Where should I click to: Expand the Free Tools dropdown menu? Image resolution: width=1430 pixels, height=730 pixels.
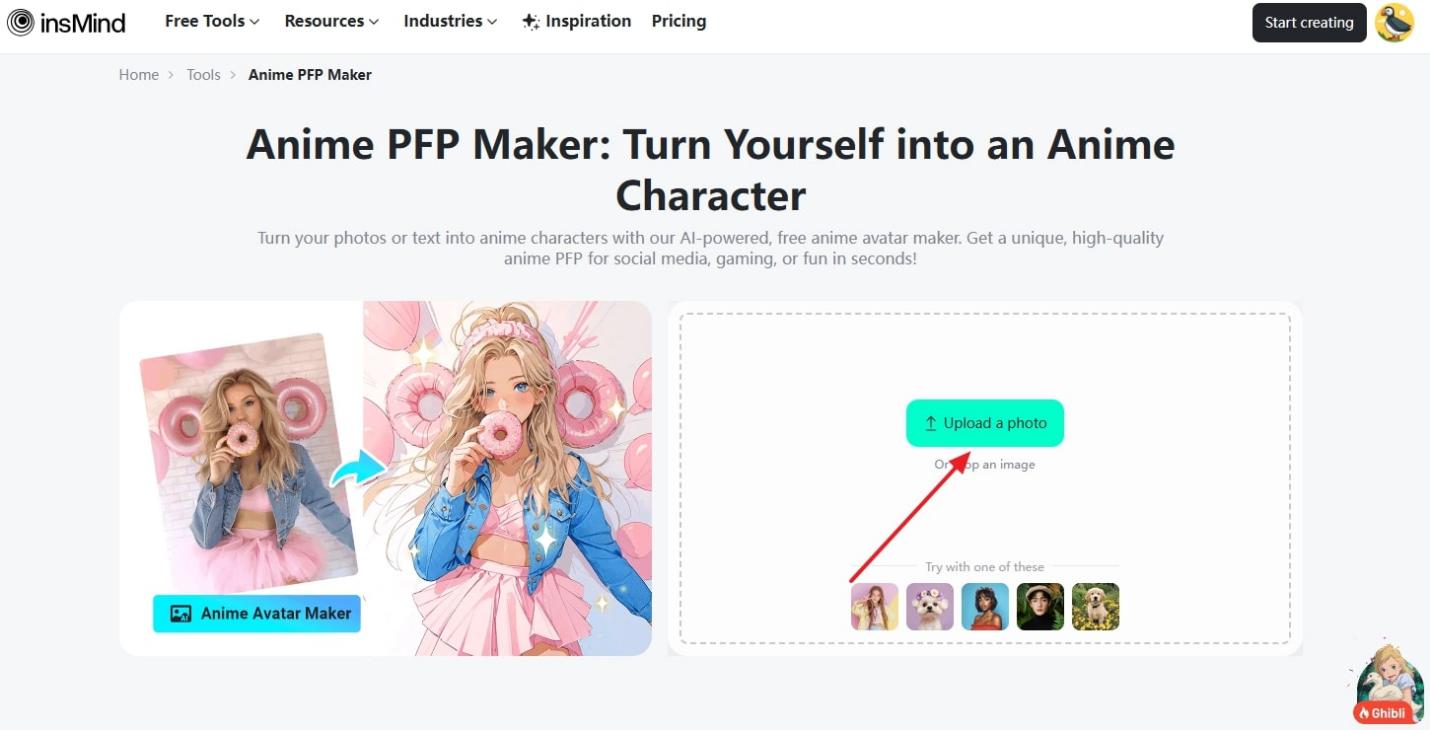[212, 21]
